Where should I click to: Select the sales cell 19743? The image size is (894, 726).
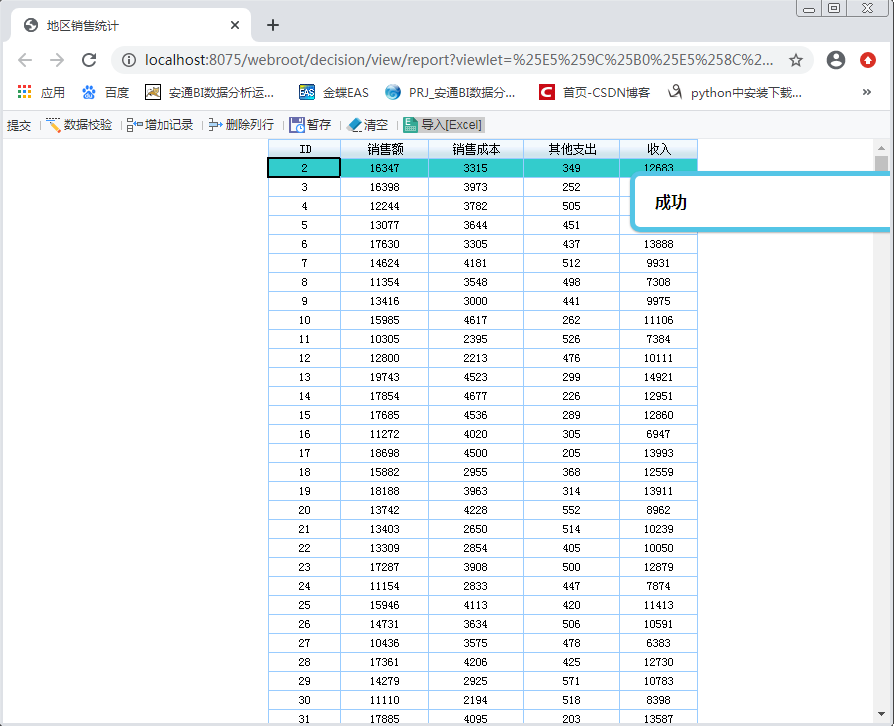[x=385, y=377]
